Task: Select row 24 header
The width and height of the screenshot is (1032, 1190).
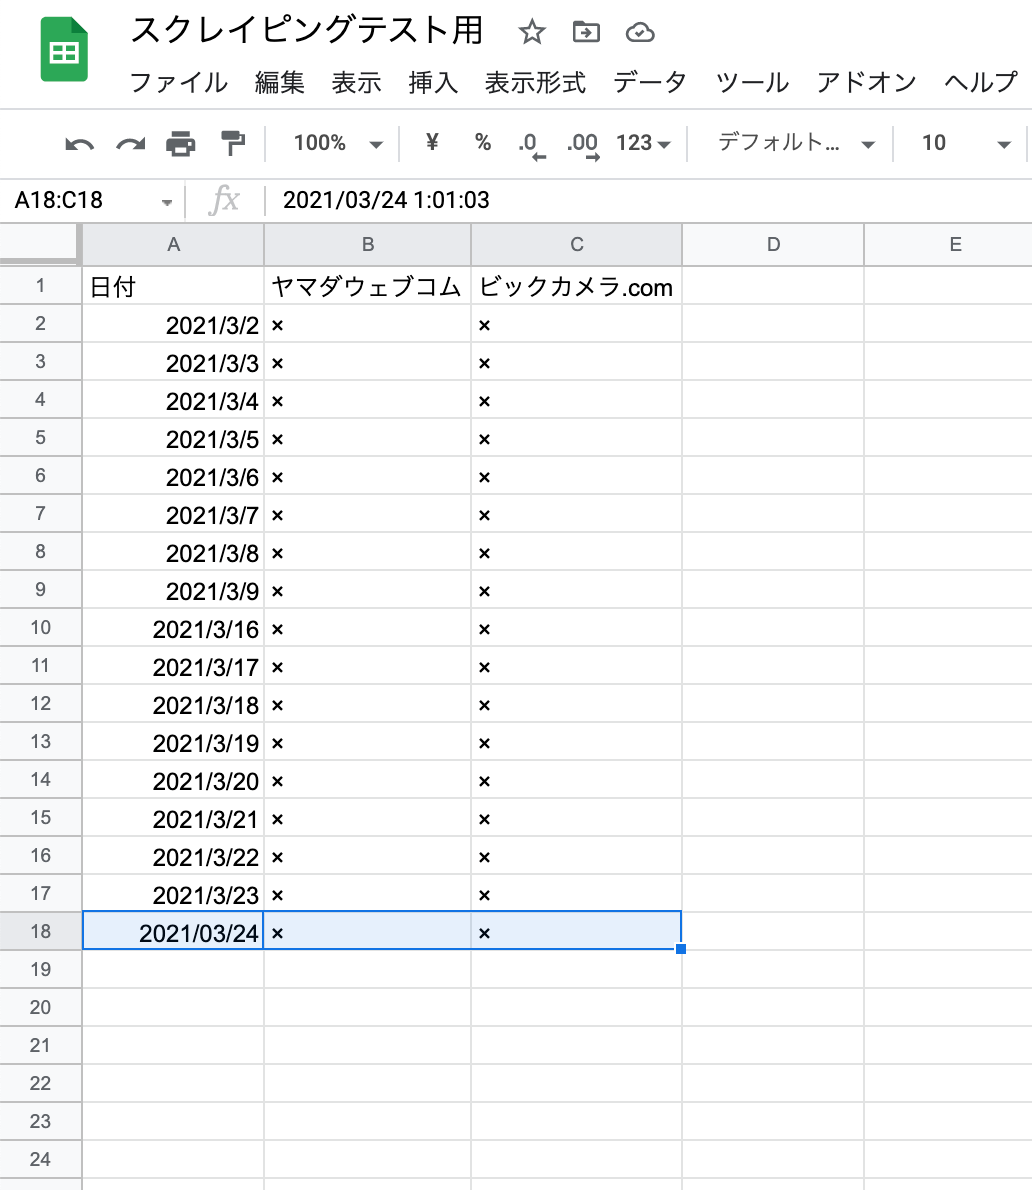Action: click(40, 1159)
